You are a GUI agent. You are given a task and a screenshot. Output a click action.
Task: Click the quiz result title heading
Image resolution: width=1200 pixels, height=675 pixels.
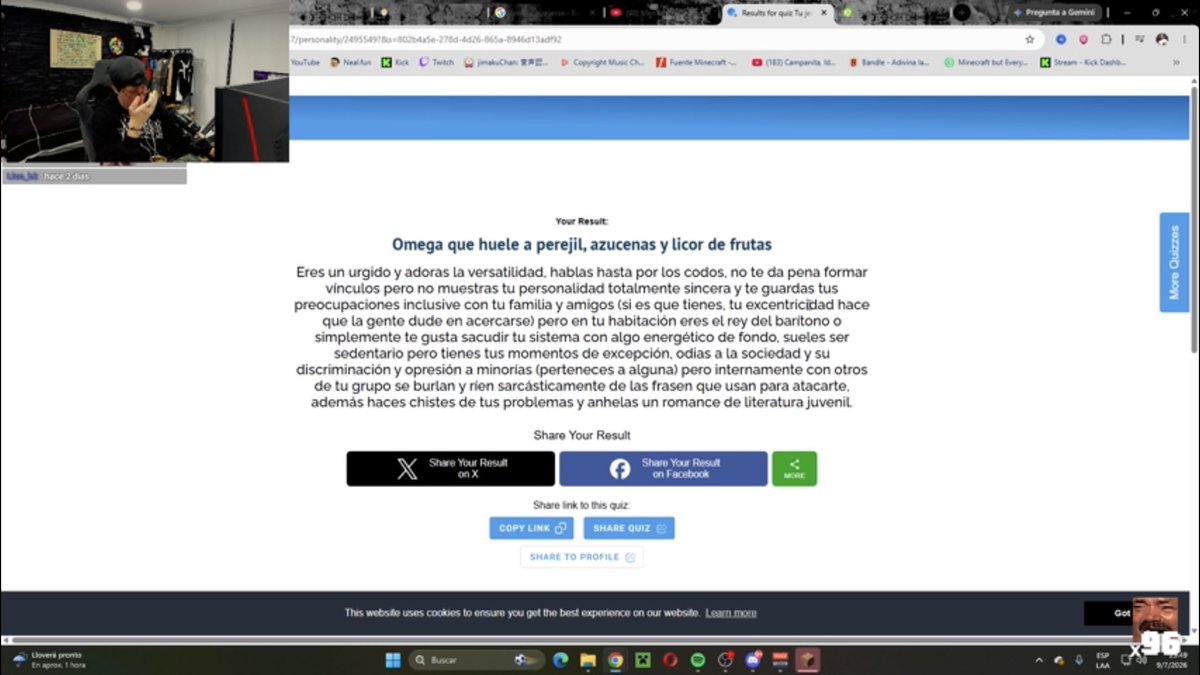[582, 244]
